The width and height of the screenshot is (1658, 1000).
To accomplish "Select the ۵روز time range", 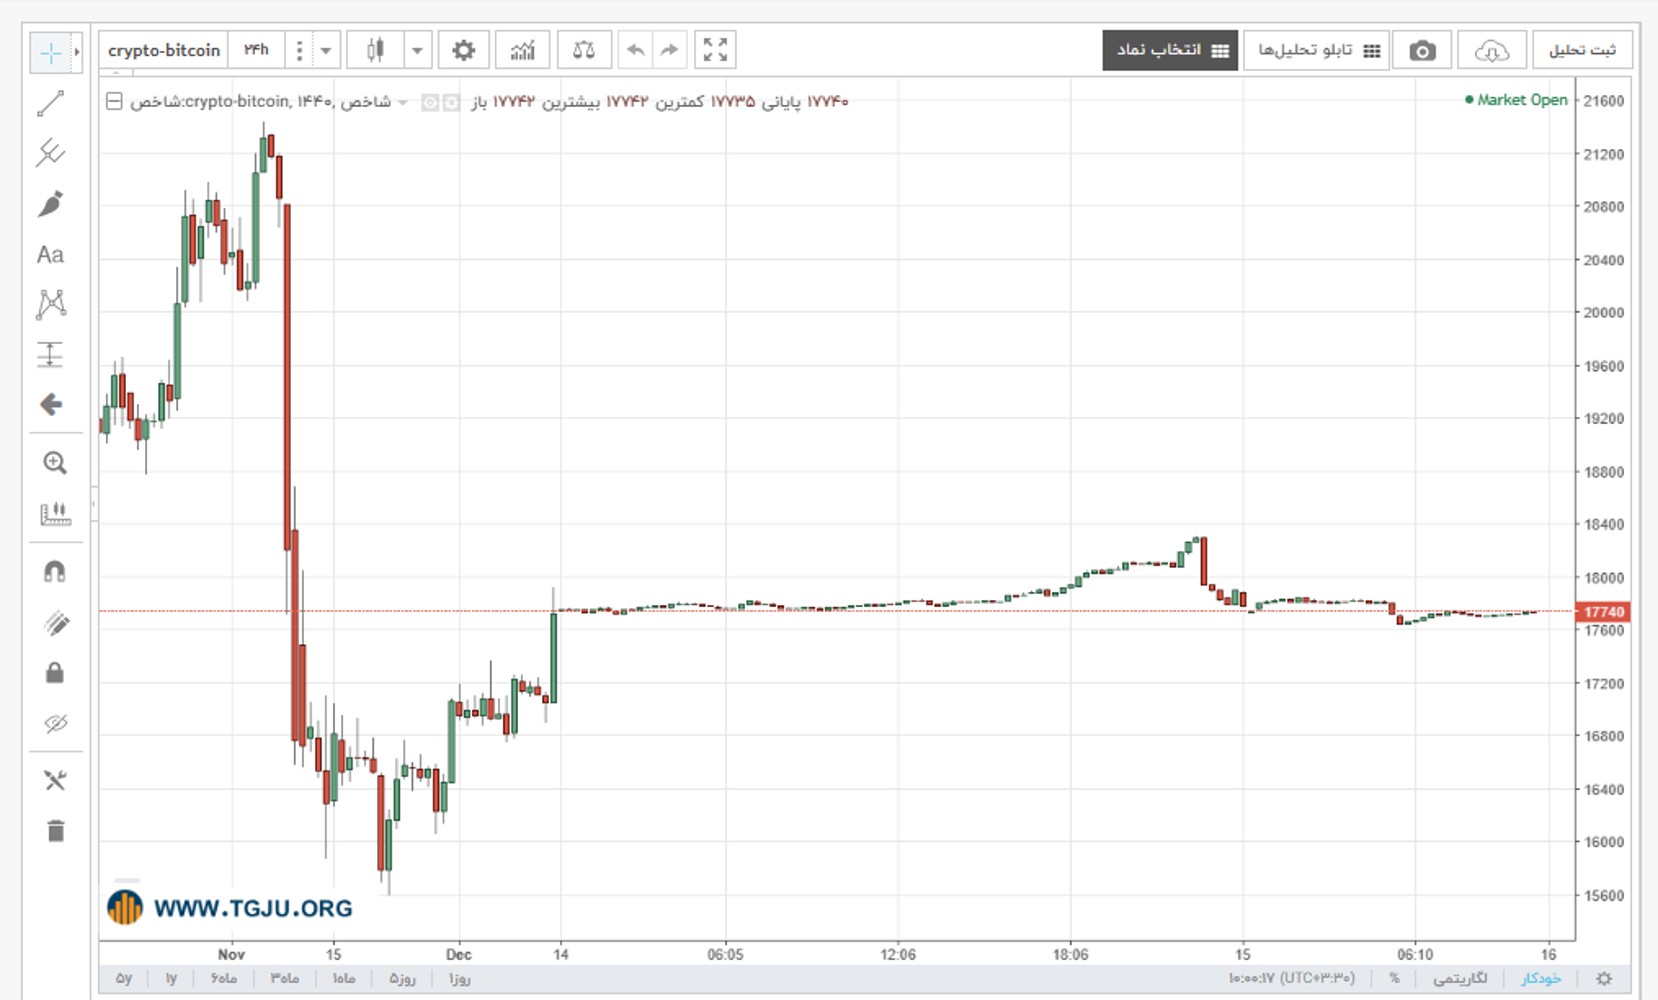I will tap(402, 978).
